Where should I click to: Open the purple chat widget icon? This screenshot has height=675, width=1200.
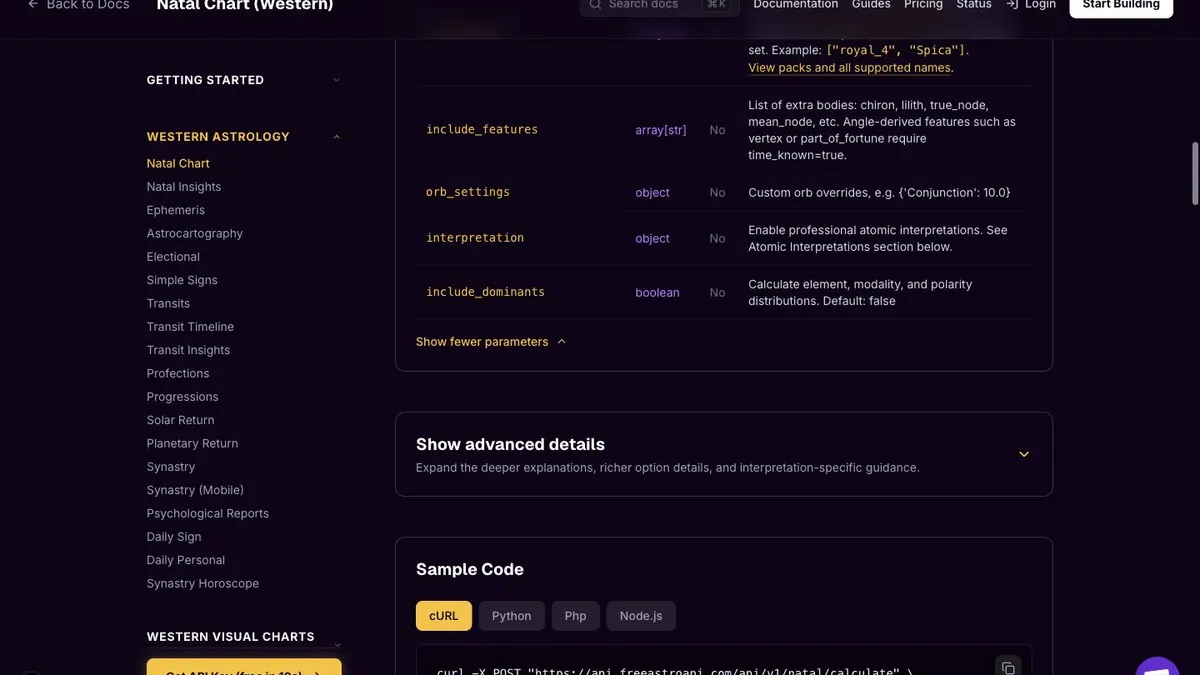pyautogui.click(x=1158, y=666)
